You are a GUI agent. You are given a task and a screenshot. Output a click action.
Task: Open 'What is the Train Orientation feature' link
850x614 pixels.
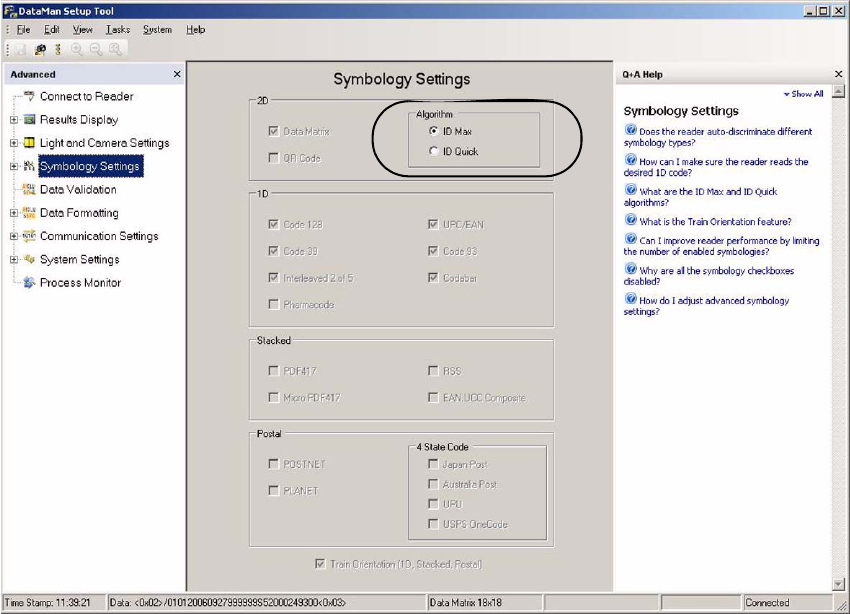pos(707,221)
